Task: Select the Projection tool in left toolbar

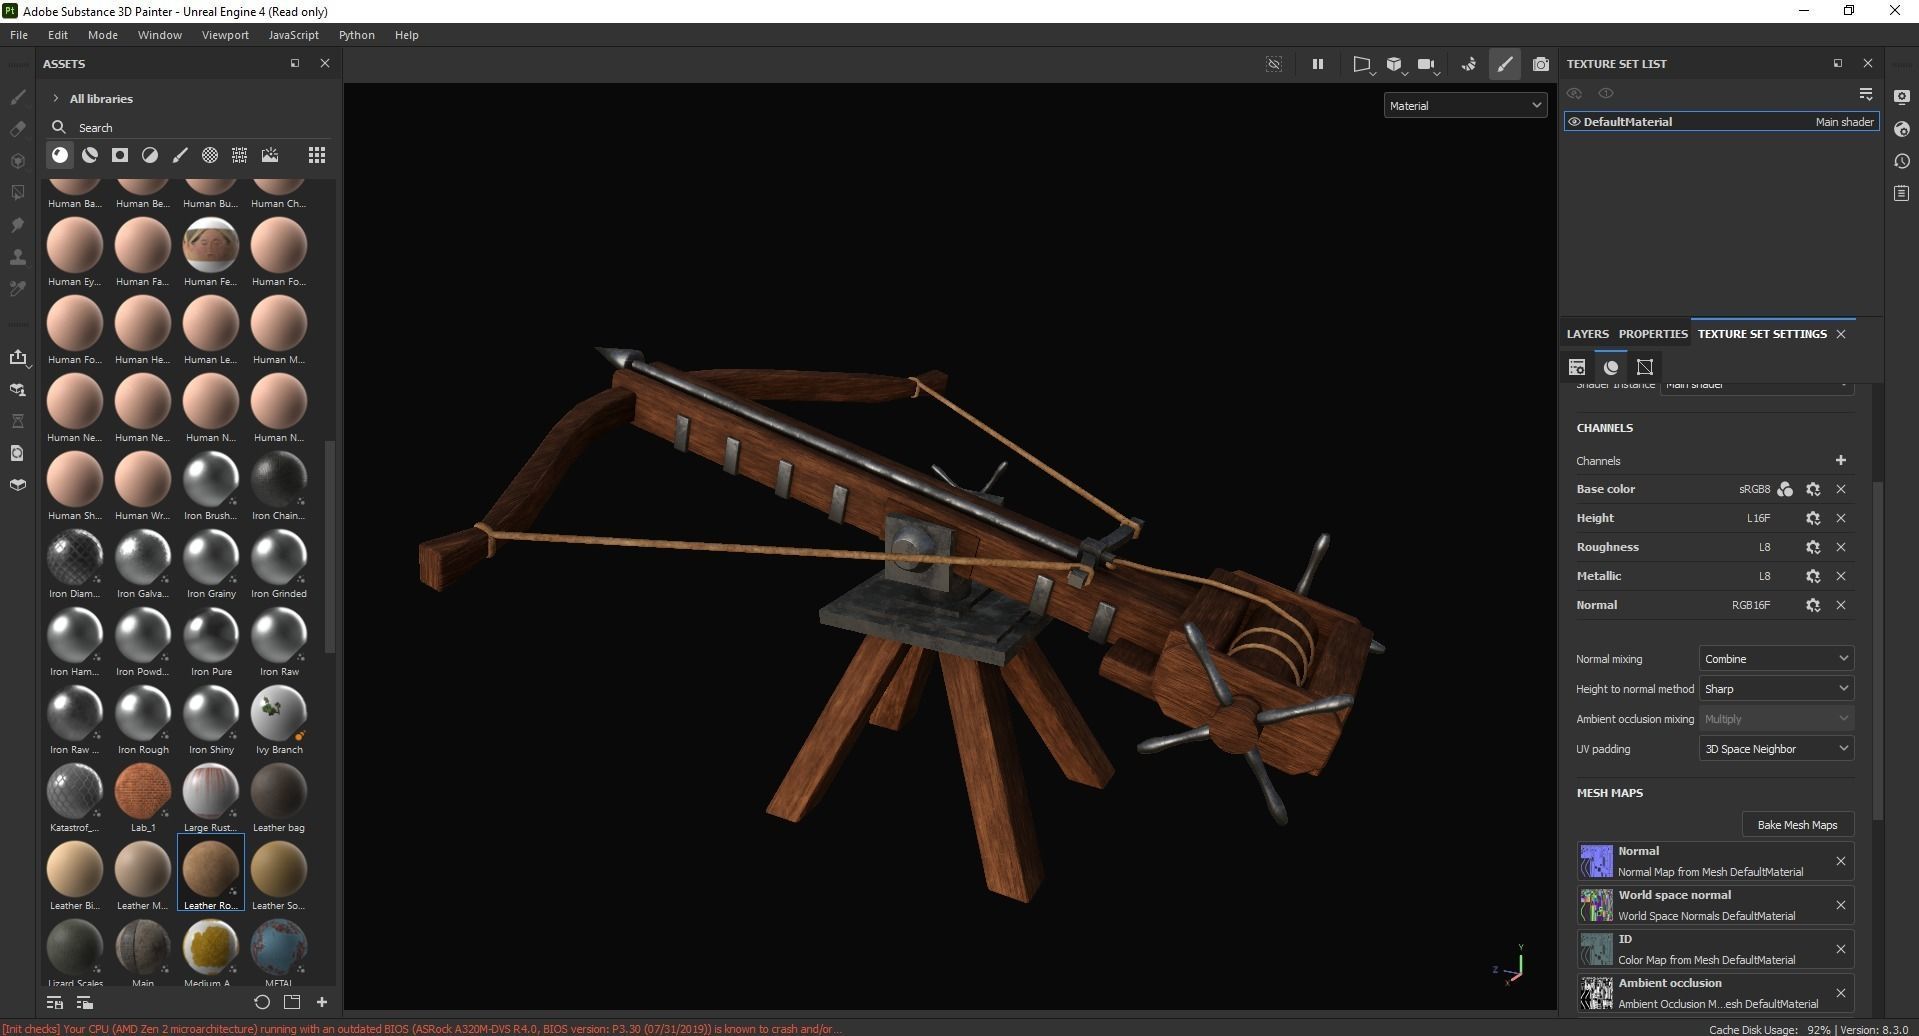Action: (17, 161)
